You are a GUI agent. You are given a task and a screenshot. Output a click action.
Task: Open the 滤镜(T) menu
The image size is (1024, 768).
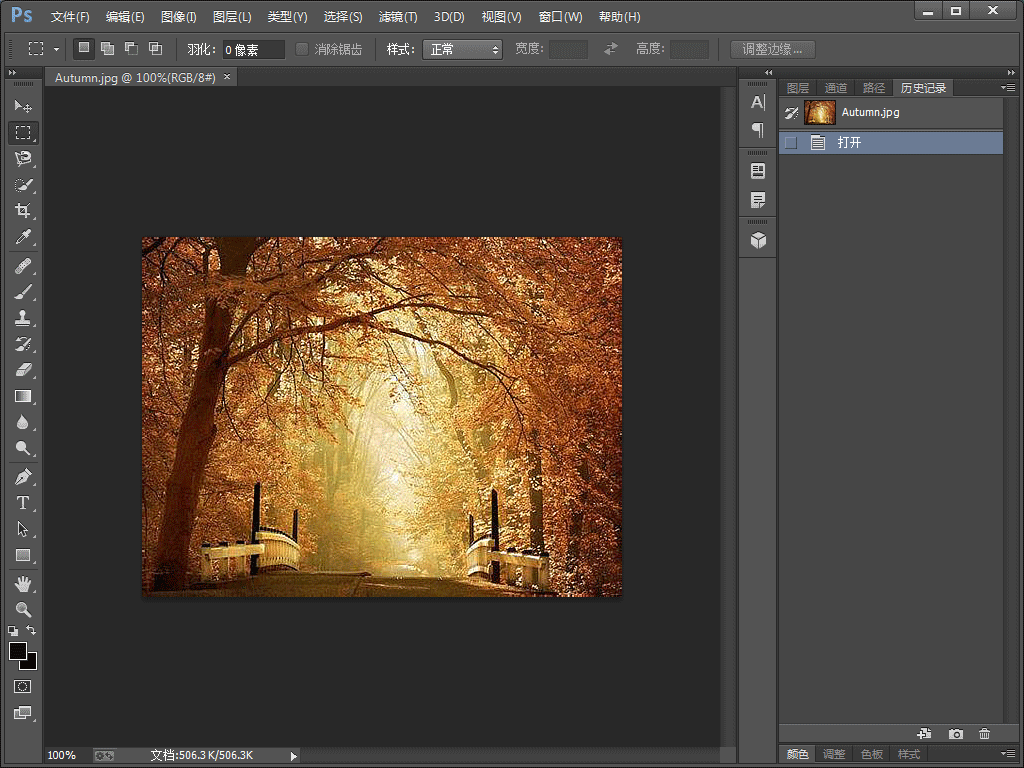(398, 17)
